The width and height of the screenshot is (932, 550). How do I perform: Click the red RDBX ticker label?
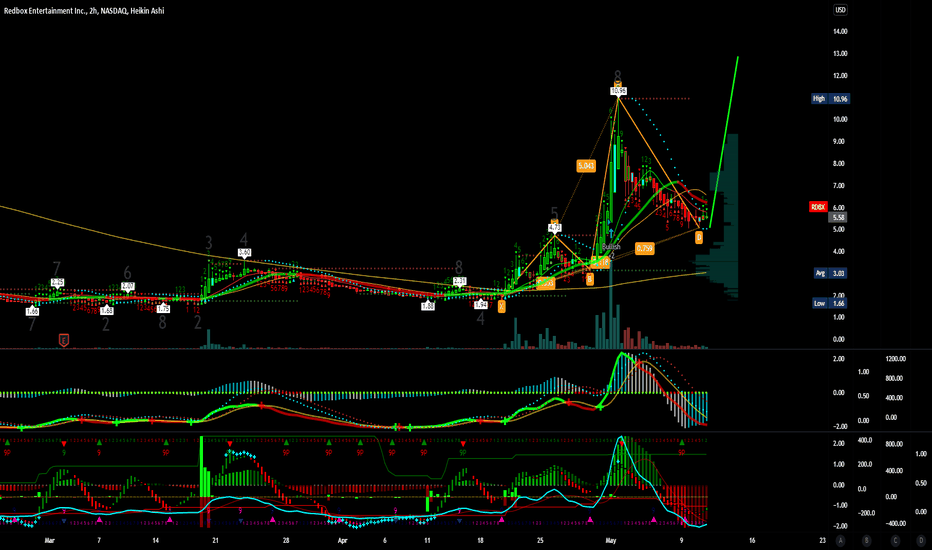[818, 207]
